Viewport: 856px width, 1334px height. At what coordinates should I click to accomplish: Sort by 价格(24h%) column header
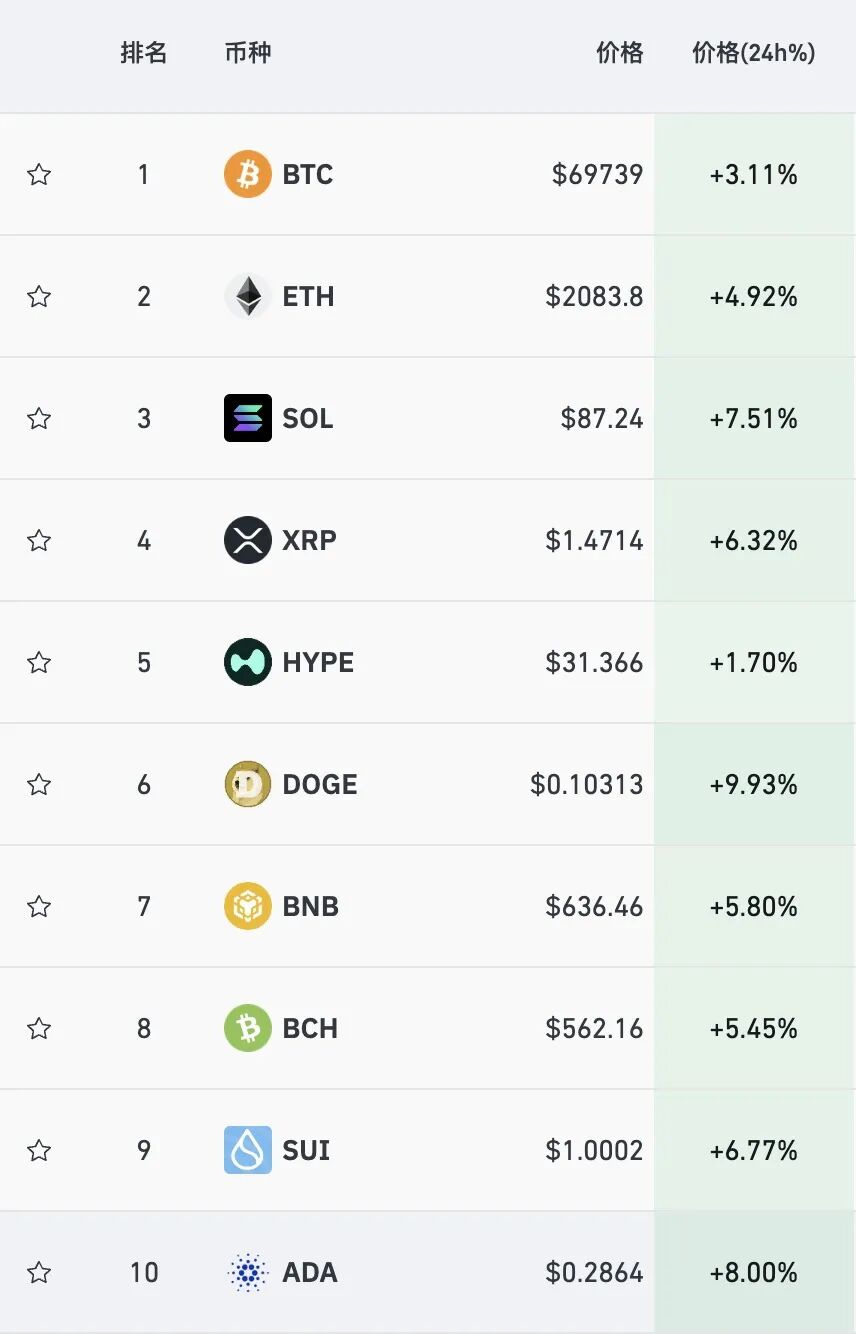[753, 53]
